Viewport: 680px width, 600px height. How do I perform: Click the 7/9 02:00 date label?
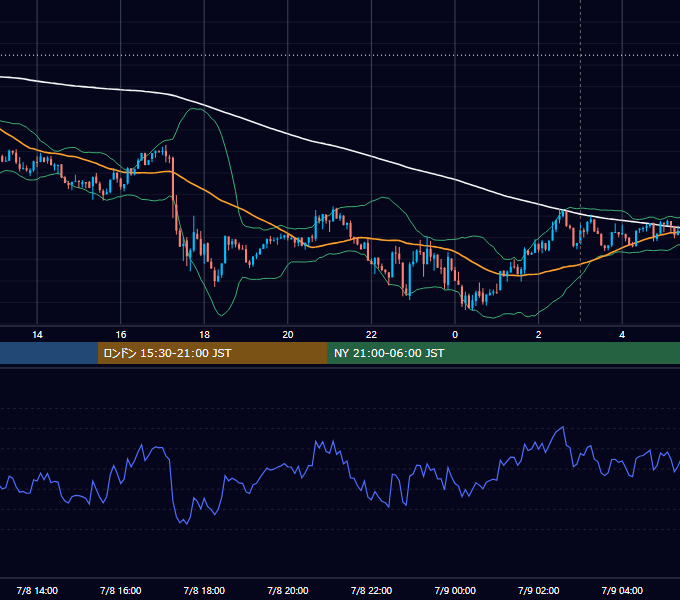tap(539, 590)
